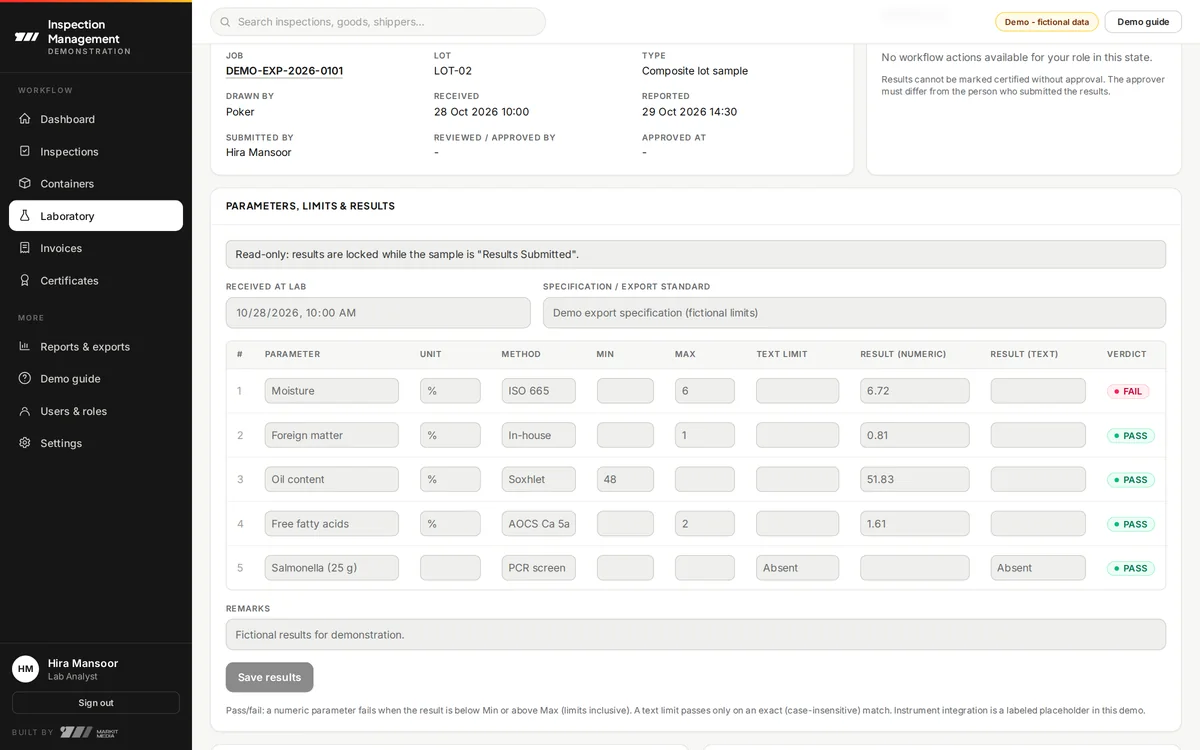Screen dimensions: 1200x750
Task: Open the Dashboard menu item
Action: tap(96, 119)
